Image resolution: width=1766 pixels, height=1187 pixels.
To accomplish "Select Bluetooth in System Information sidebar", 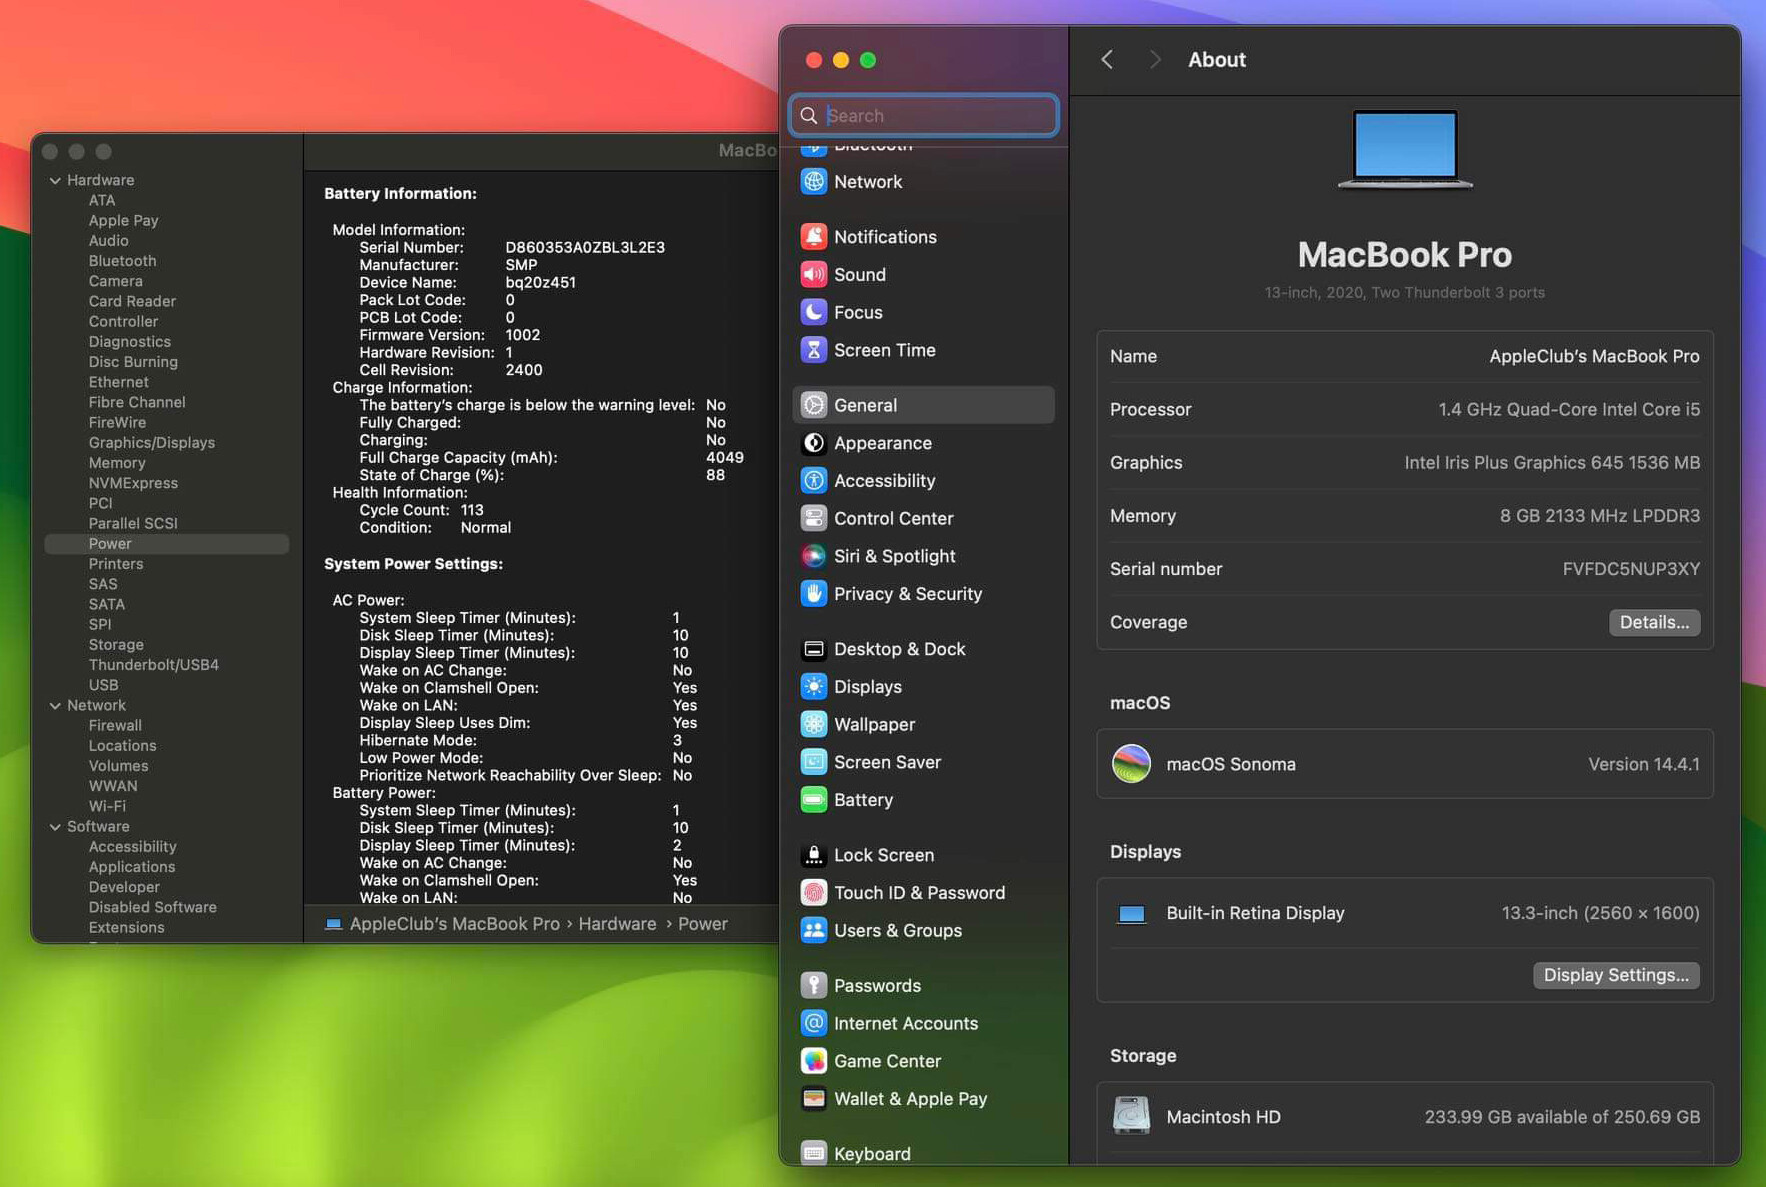I will pos(122,261).
